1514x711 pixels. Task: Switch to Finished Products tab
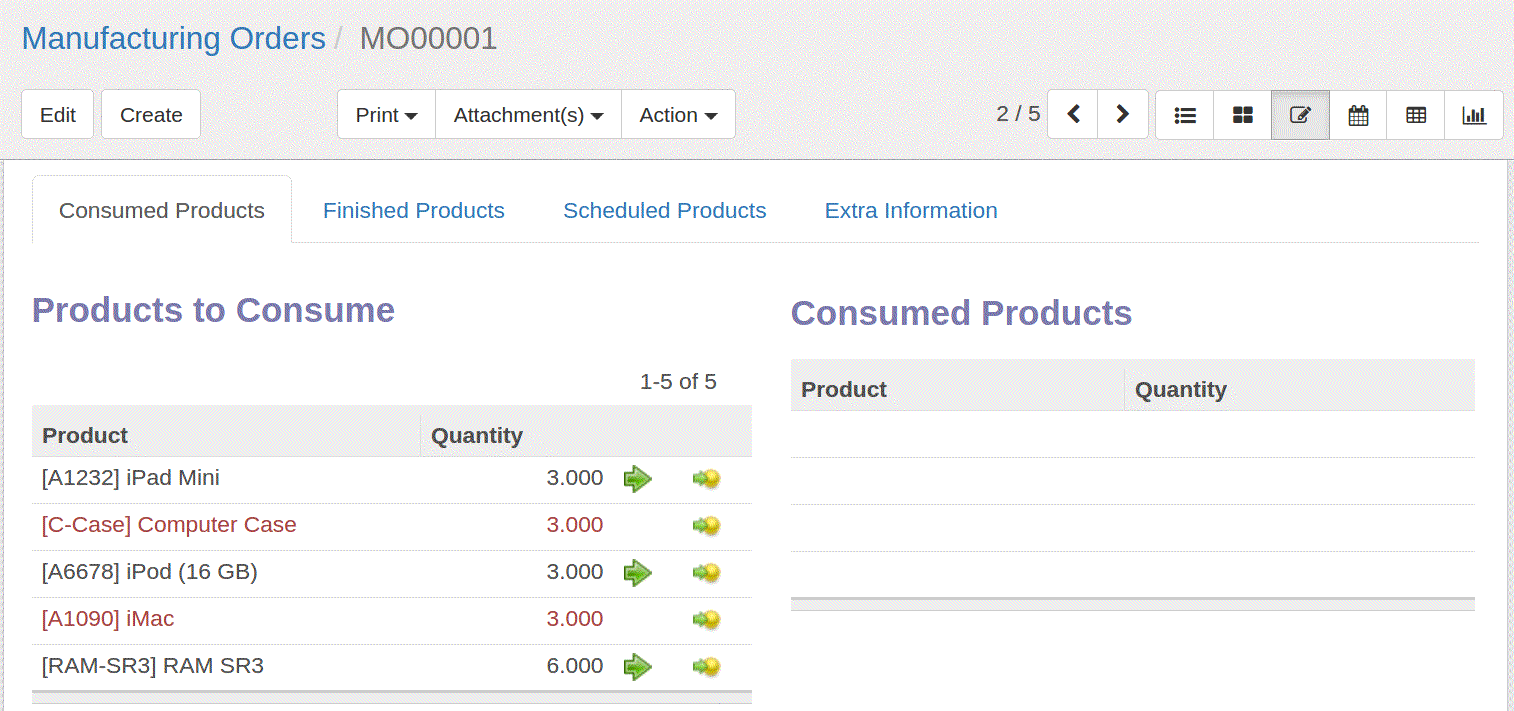point(414,210)
